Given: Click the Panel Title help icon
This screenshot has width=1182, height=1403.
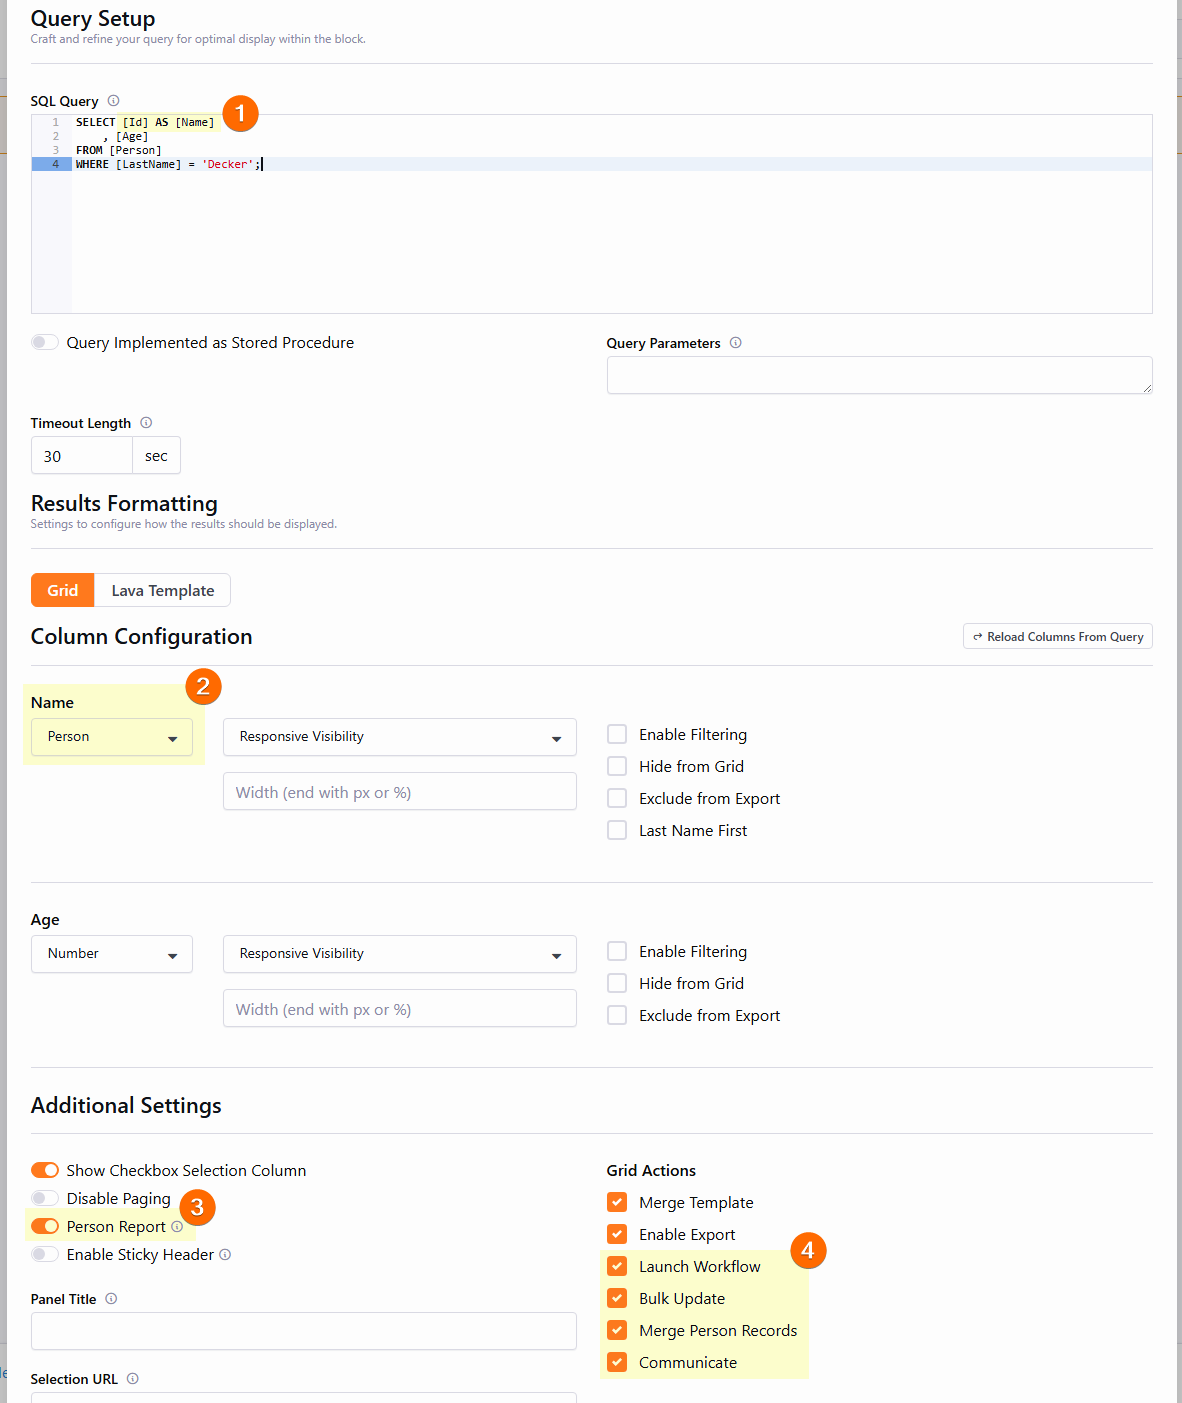Looking at the screenshot, I should [111, 1298].
